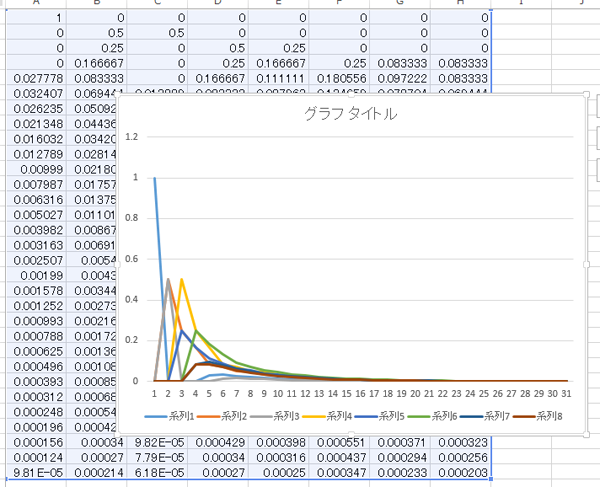
Task: Select the cell containing 0.00999
Action: [x=36, y=169]
